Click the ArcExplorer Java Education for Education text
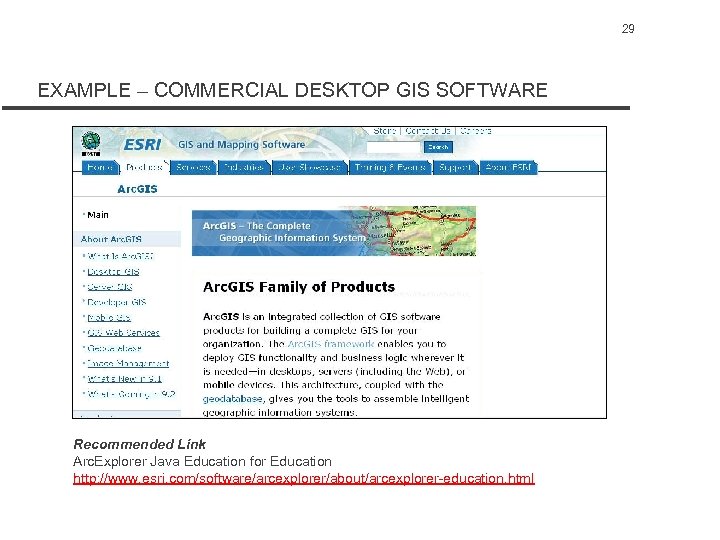Image resolution: width=720 pixels, height=540 pixels. point(202,461)
